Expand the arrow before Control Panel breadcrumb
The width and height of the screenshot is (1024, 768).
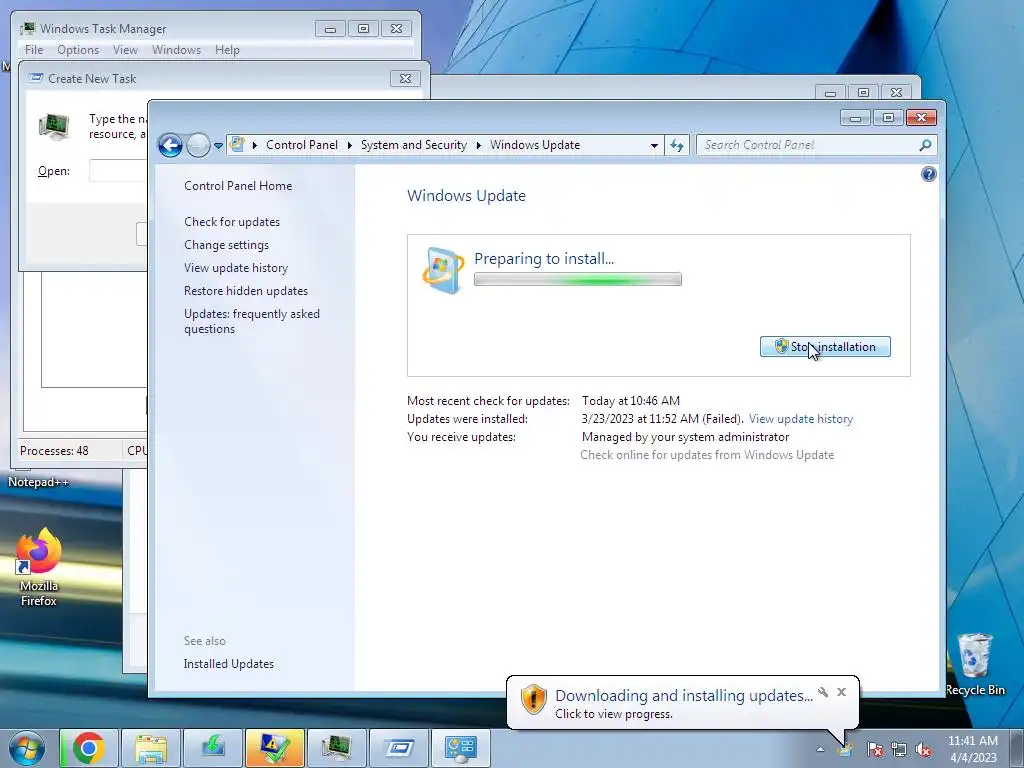point(255,145)
